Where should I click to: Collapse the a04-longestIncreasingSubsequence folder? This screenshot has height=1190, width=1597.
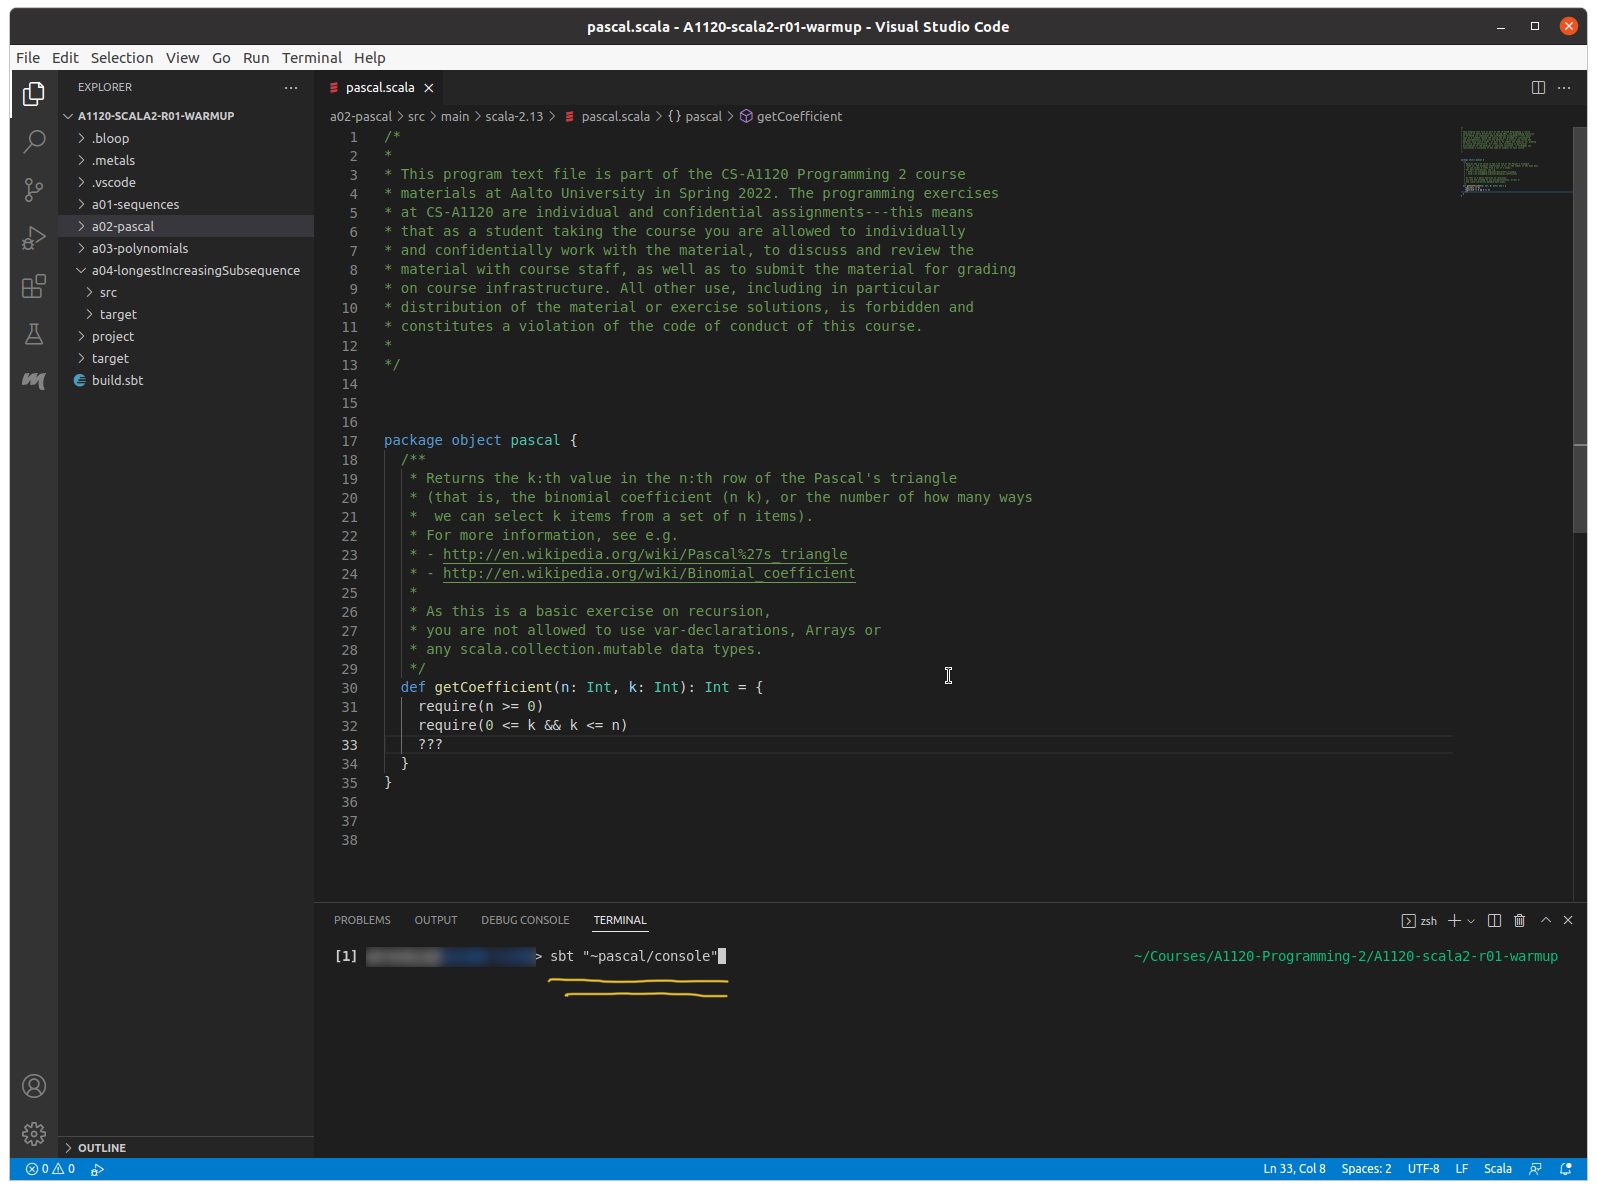pos(195,270)
